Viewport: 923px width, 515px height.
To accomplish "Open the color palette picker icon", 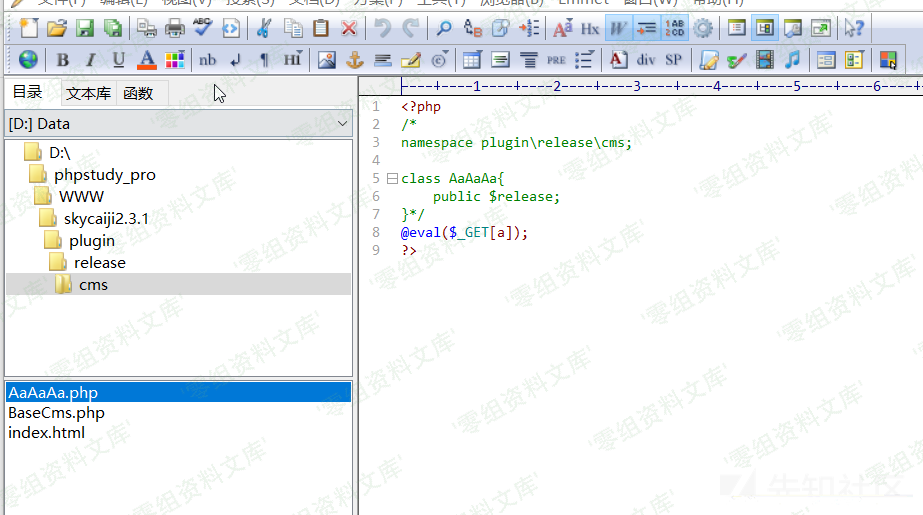I will [x=174, y=60].
